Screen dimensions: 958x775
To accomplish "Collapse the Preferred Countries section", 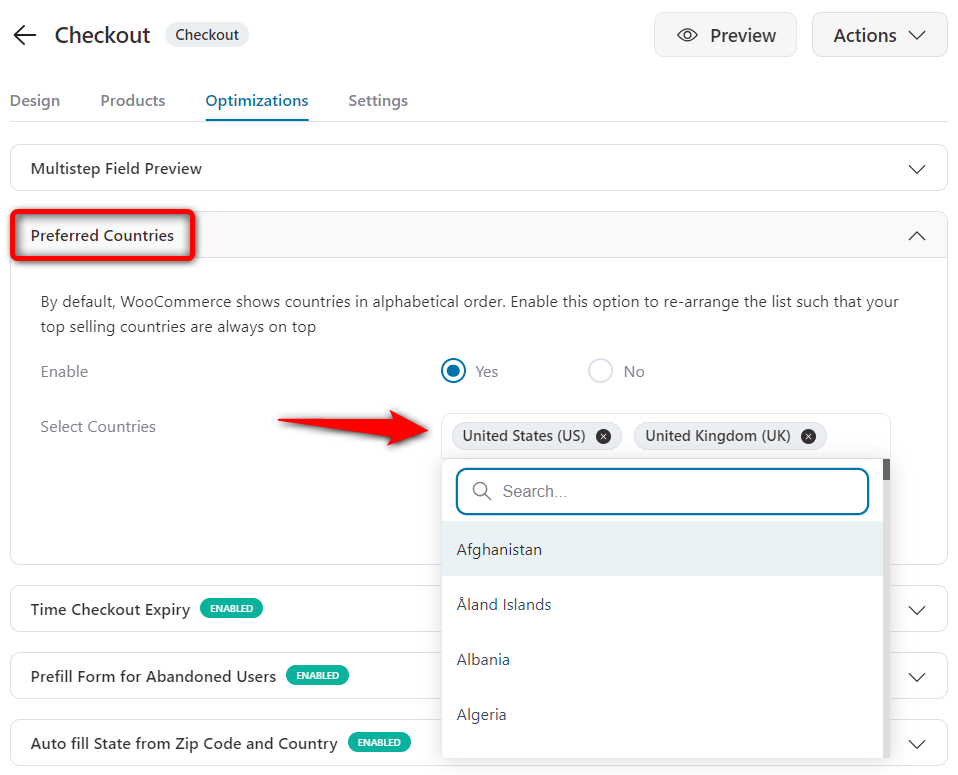I will click(x=917, y=235).
